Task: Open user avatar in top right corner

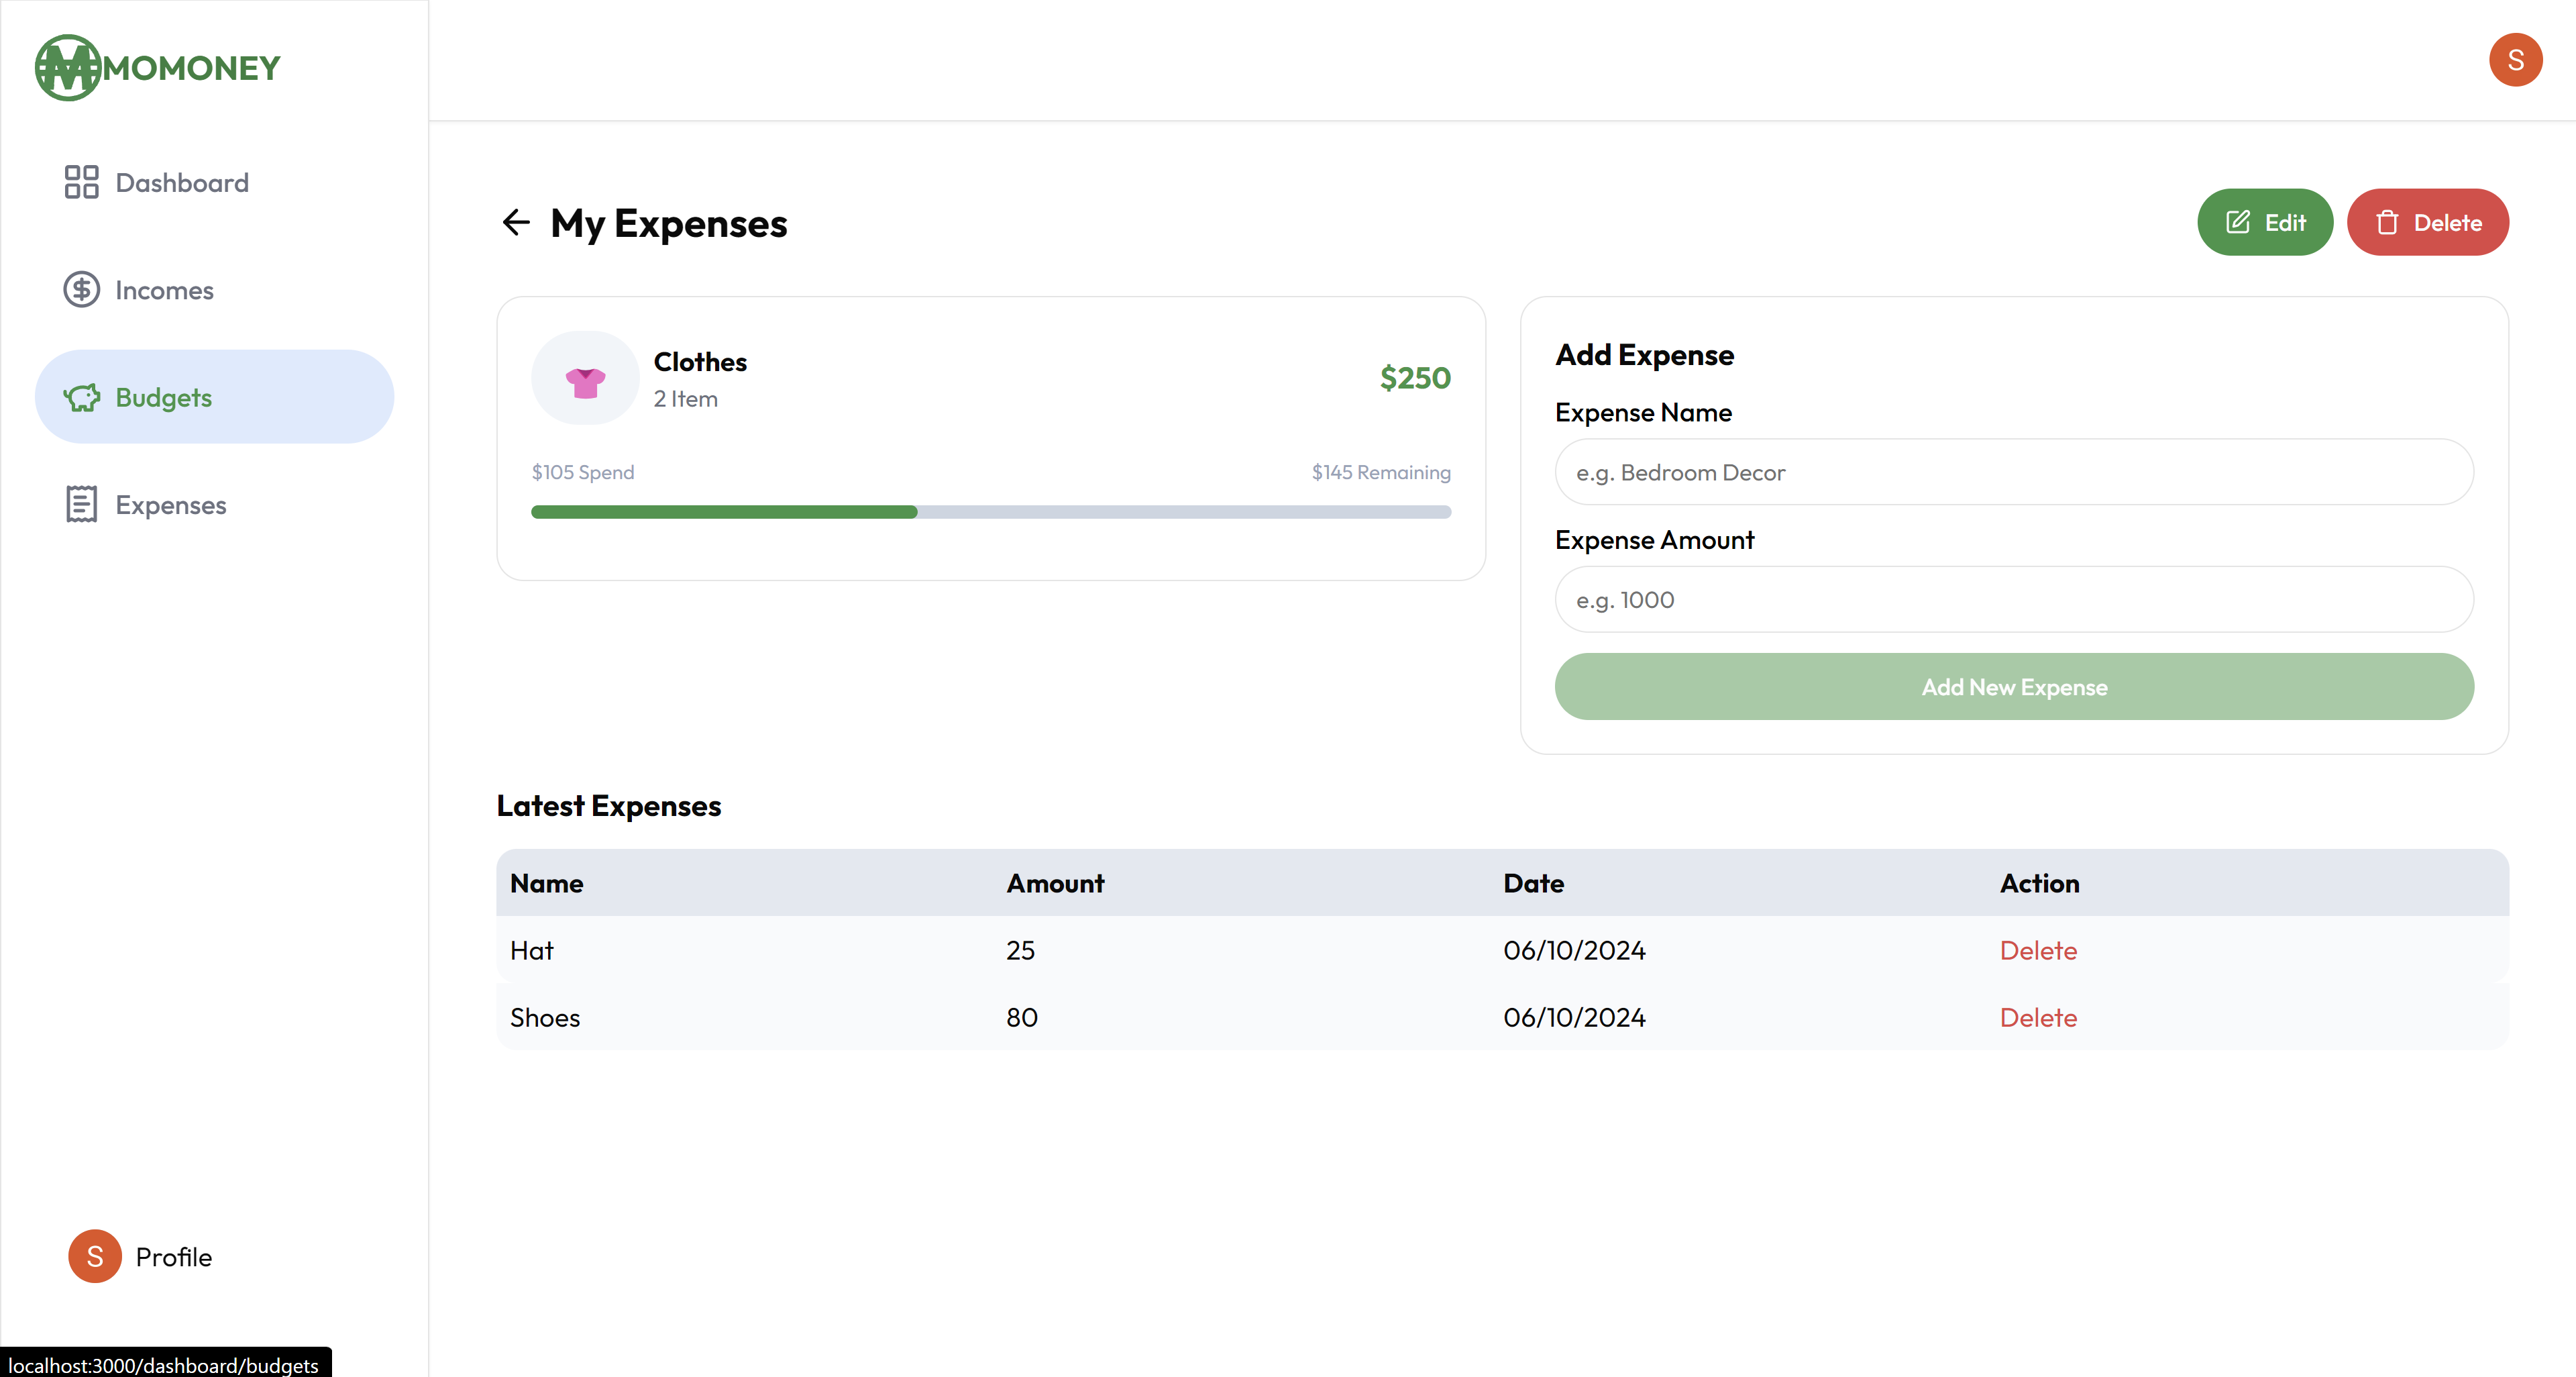Action: [x=2515, y=60]
